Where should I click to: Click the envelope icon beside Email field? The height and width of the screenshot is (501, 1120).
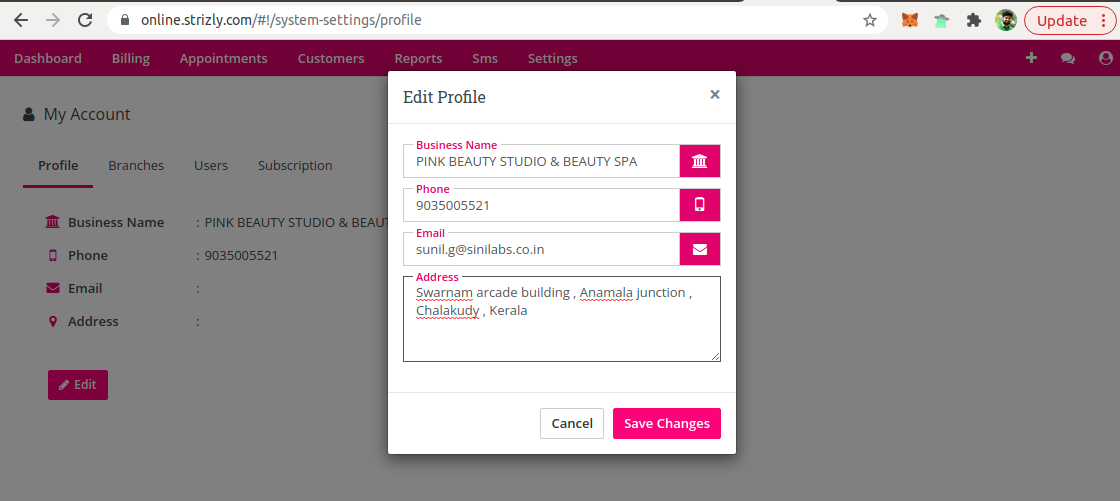700,249
